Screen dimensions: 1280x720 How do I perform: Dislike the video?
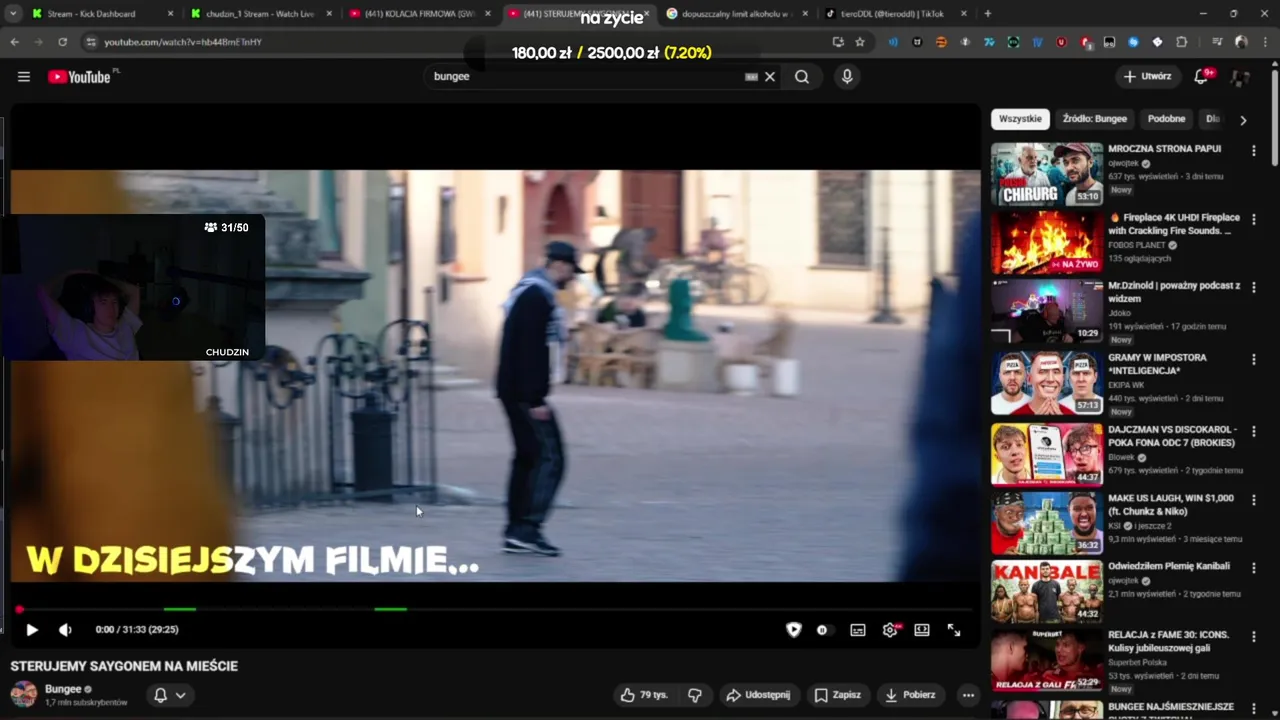(x=695, y=695)
